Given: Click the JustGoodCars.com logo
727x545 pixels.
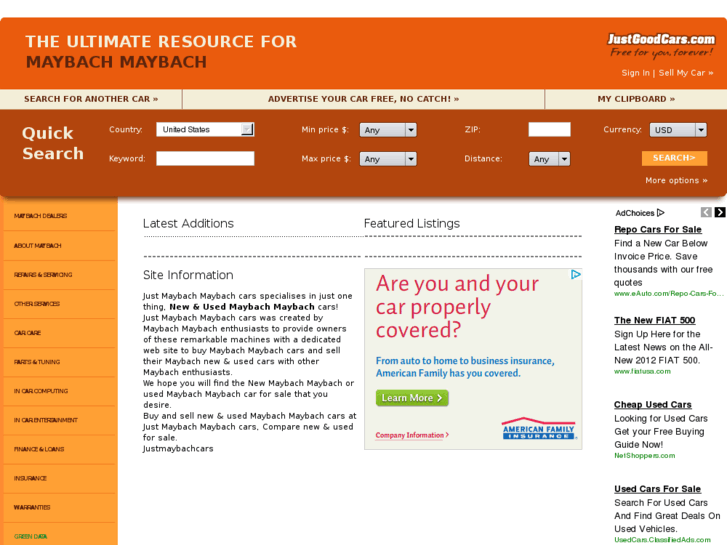Looking at the screenshot, I should 661,45.
